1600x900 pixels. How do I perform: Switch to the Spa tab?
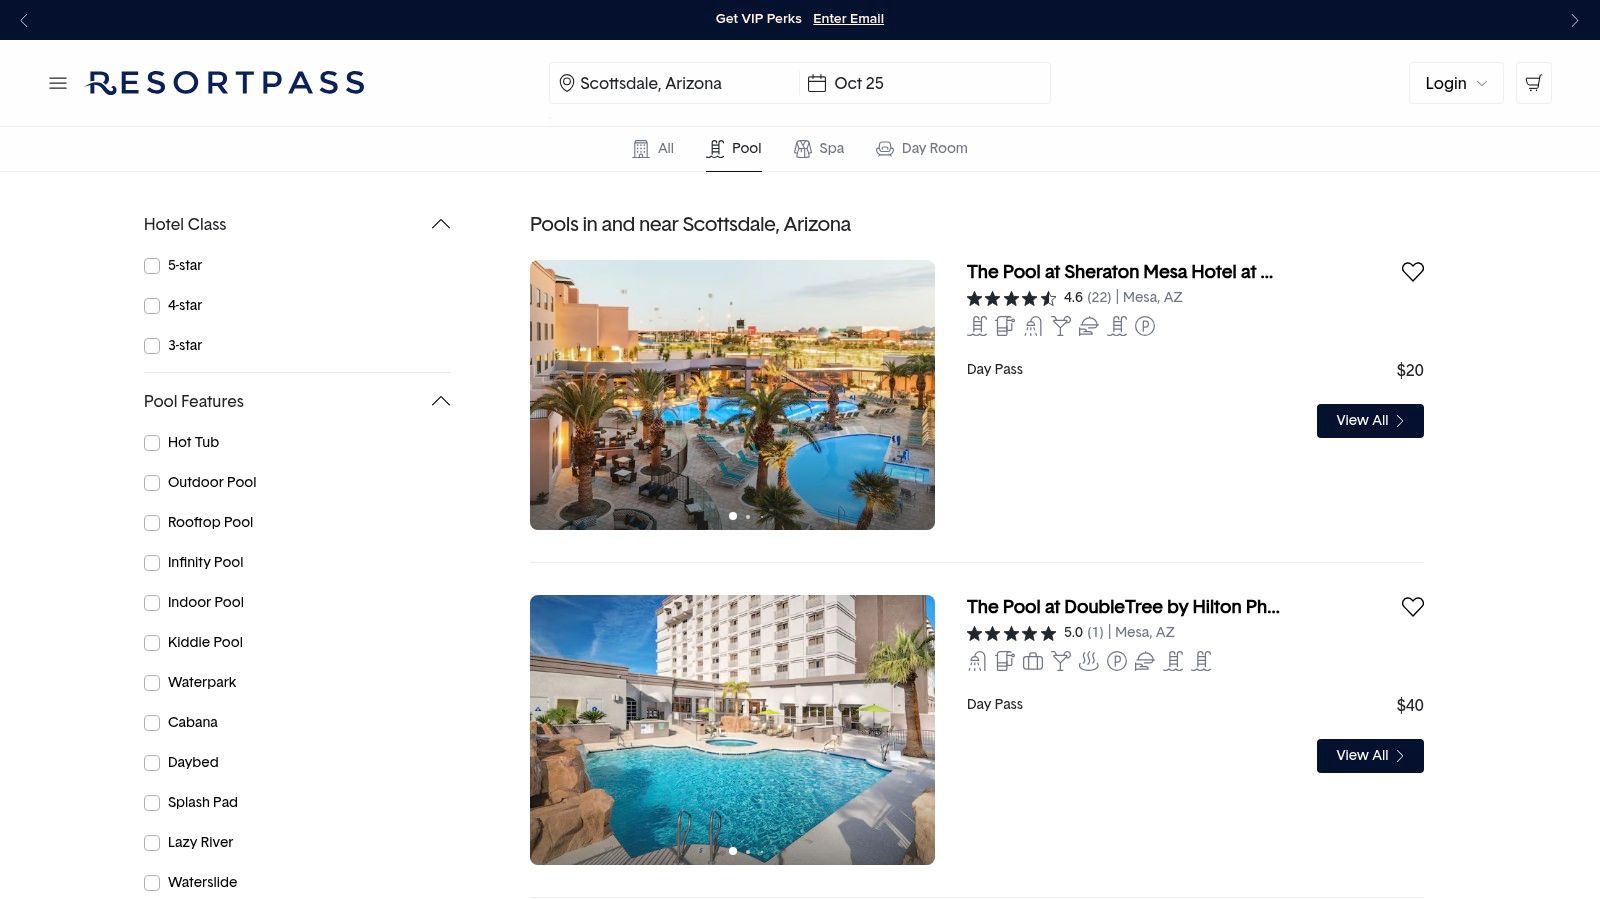tap(819, 149)
